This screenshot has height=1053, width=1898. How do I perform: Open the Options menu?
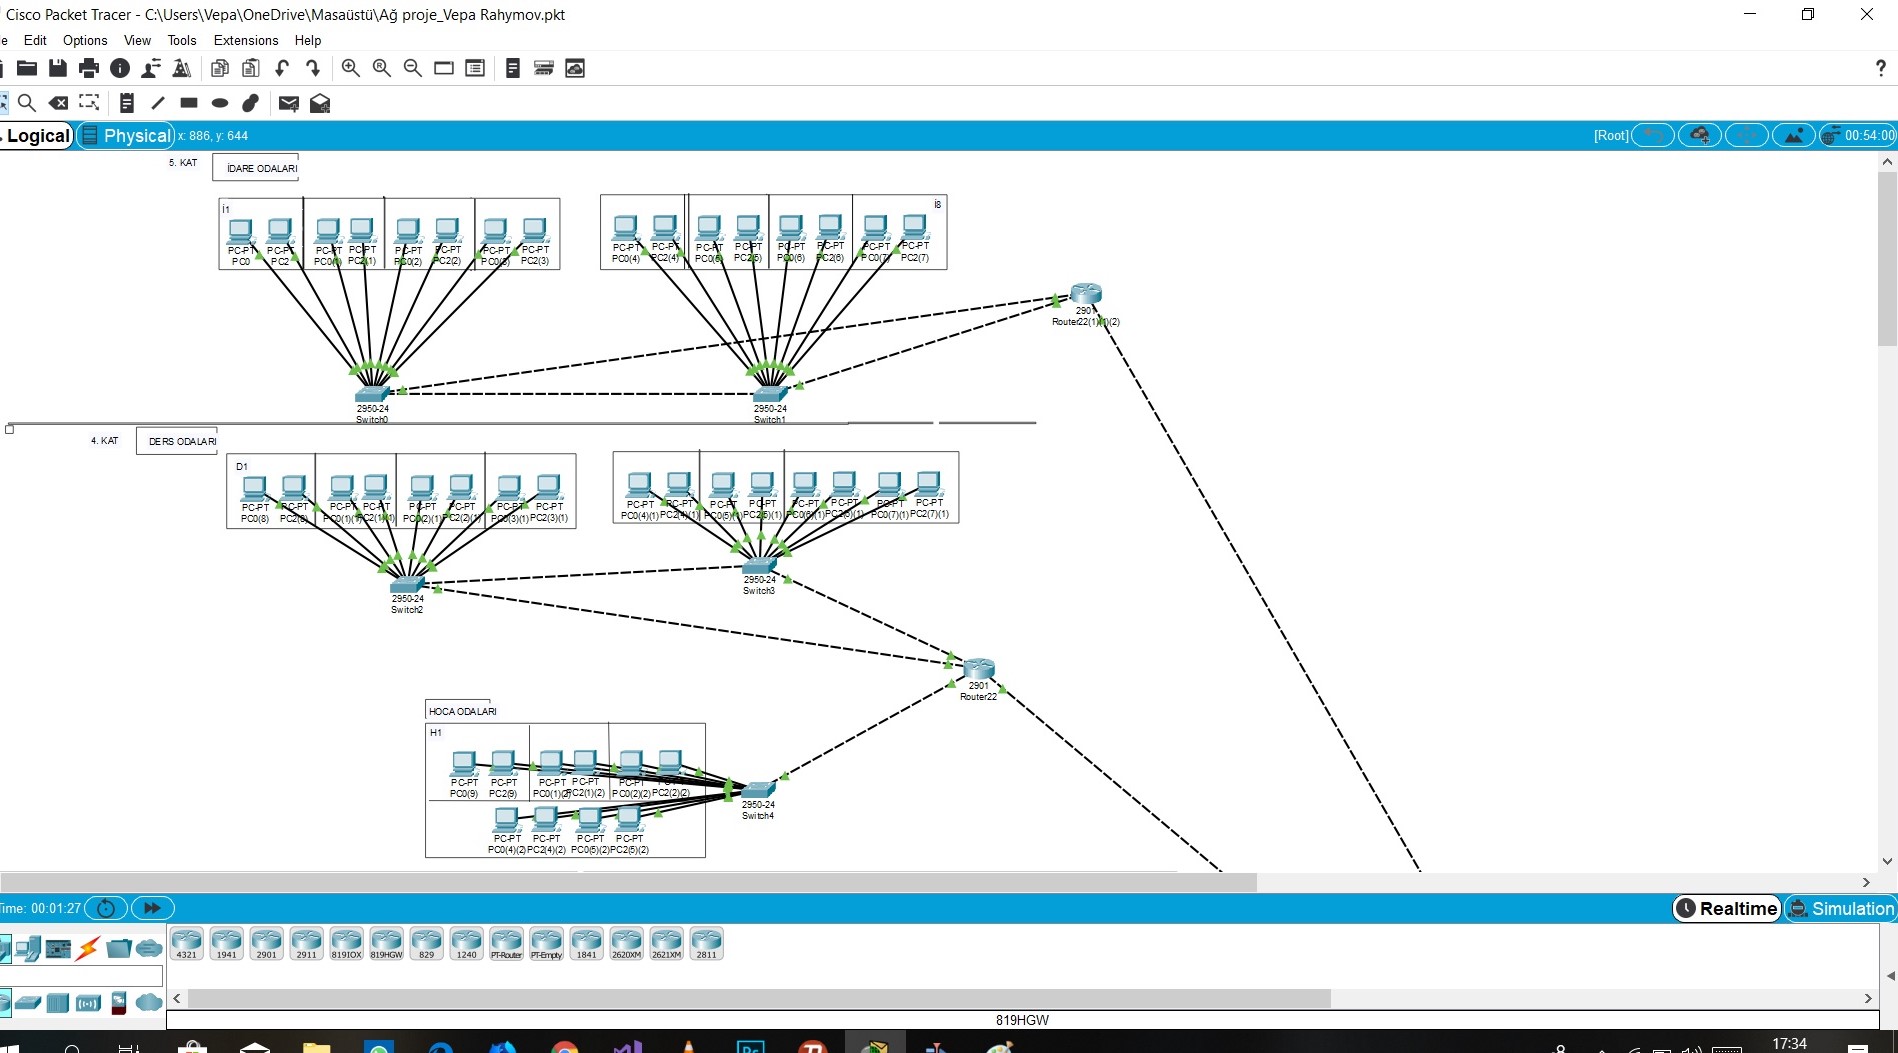pyautogui.click(x=85, y=40)
